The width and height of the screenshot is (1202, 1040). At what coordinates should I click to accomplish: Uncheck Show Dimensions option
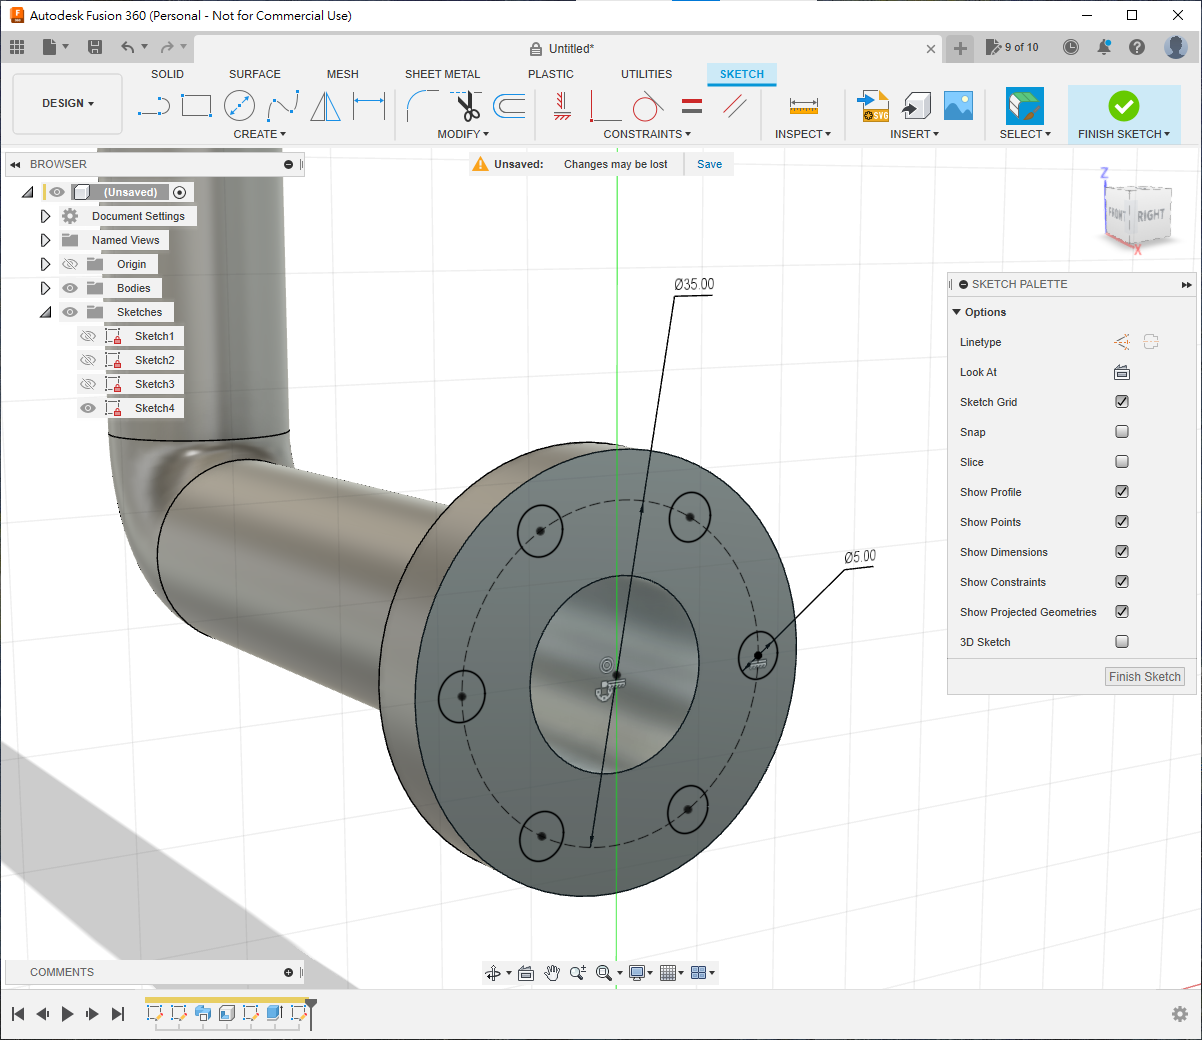click(1122, 552)
